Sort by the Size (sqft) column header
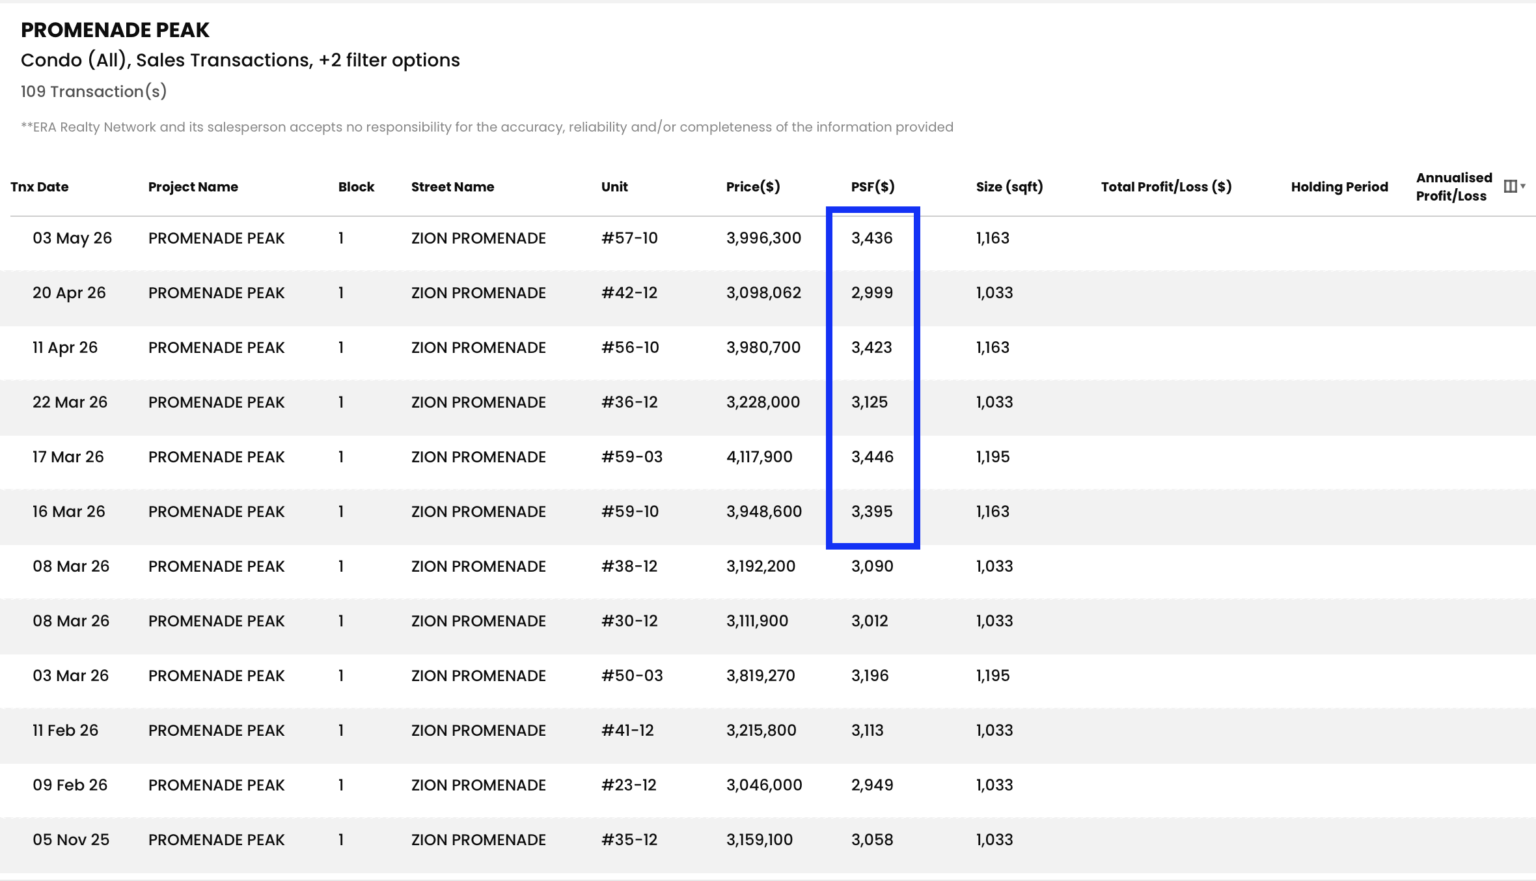Viewport: 1536px width, 881px height. pos(1009,187)
